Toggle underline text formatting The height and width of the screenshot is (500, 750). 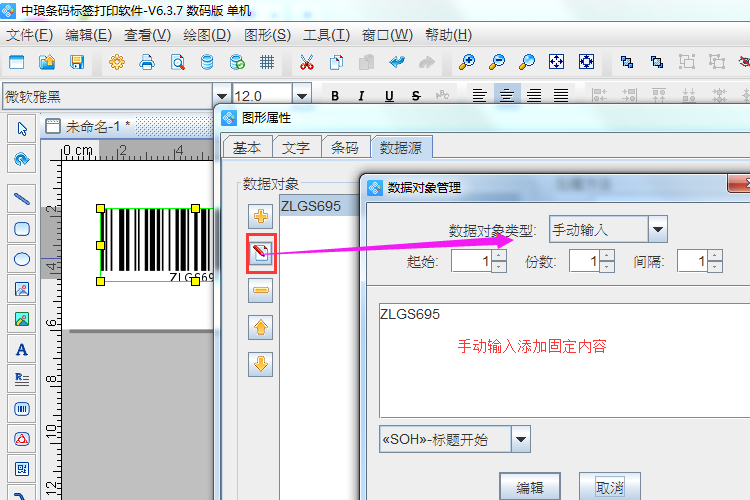pyautogui.click(x=388, y=96)
